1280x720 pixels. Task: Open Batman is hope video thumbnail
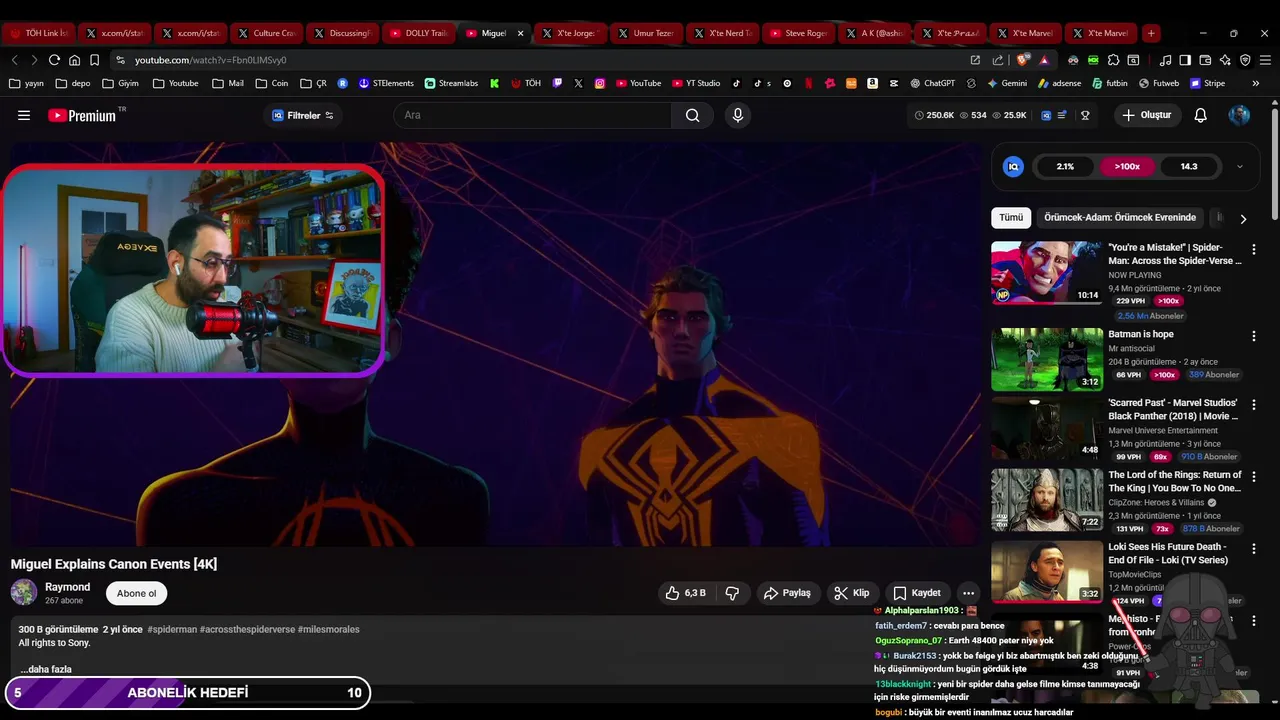click(1047, 359)
